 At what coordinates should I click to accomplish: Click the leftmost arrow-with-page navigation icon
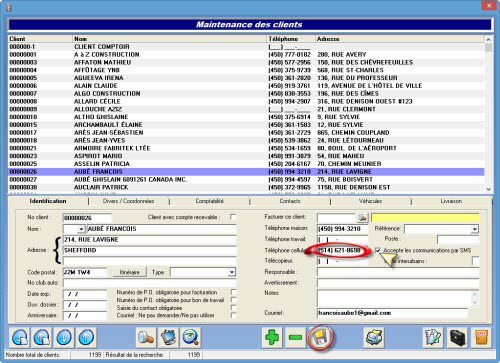click(x=20, y=337)
